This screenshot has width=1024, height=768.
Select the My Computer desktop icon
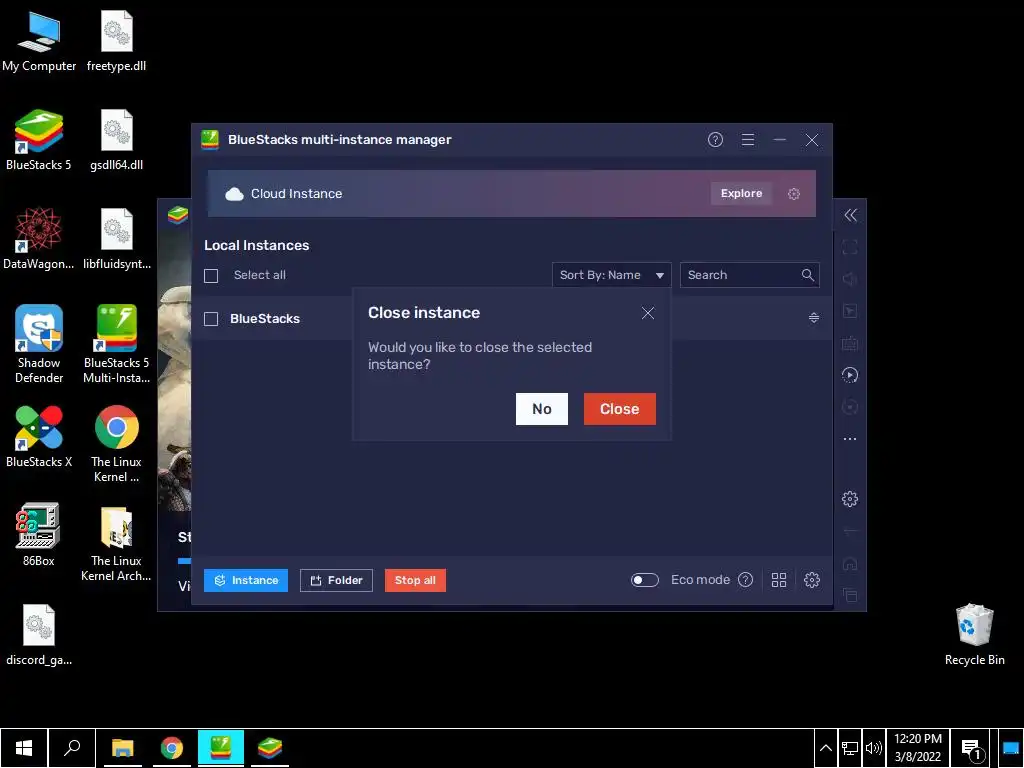coord(39,41)
